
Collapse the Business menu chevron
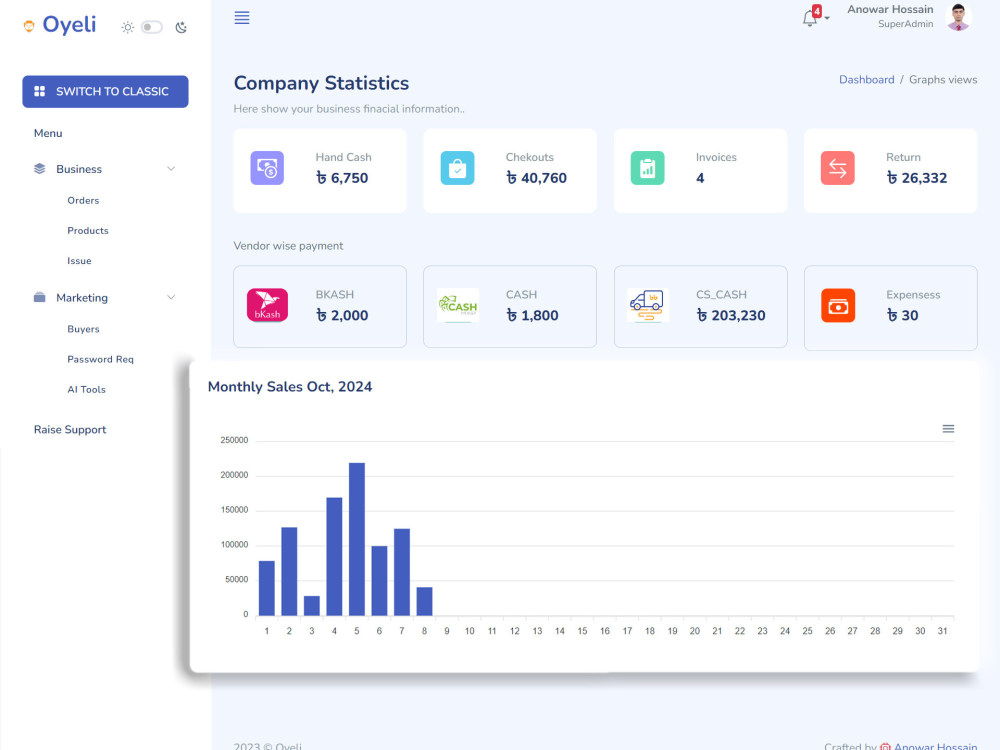point(171,168)
